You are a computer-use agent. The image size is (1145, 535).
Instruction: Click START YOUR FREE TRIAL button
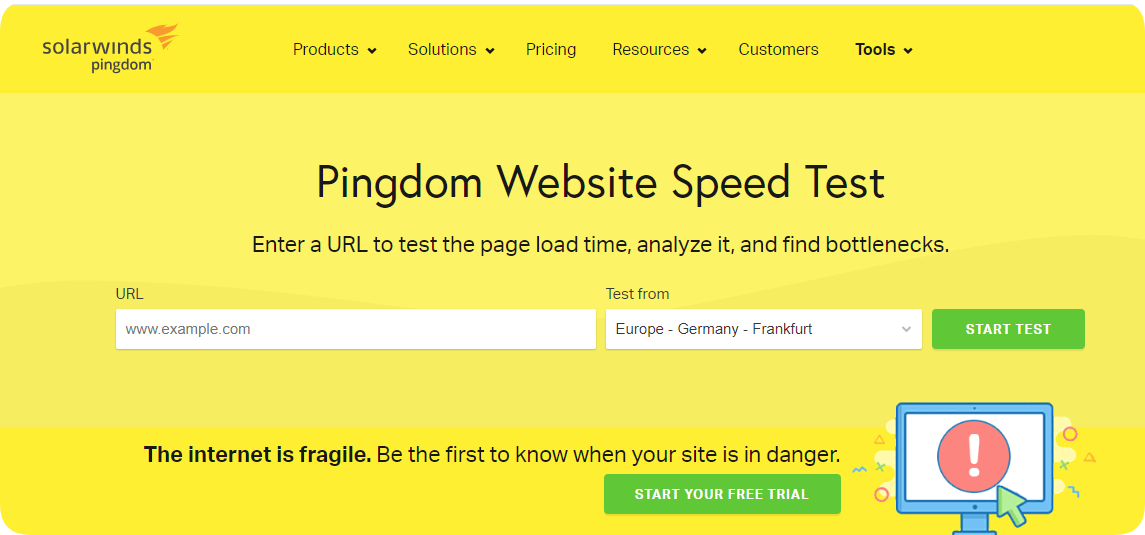point(722,494)
